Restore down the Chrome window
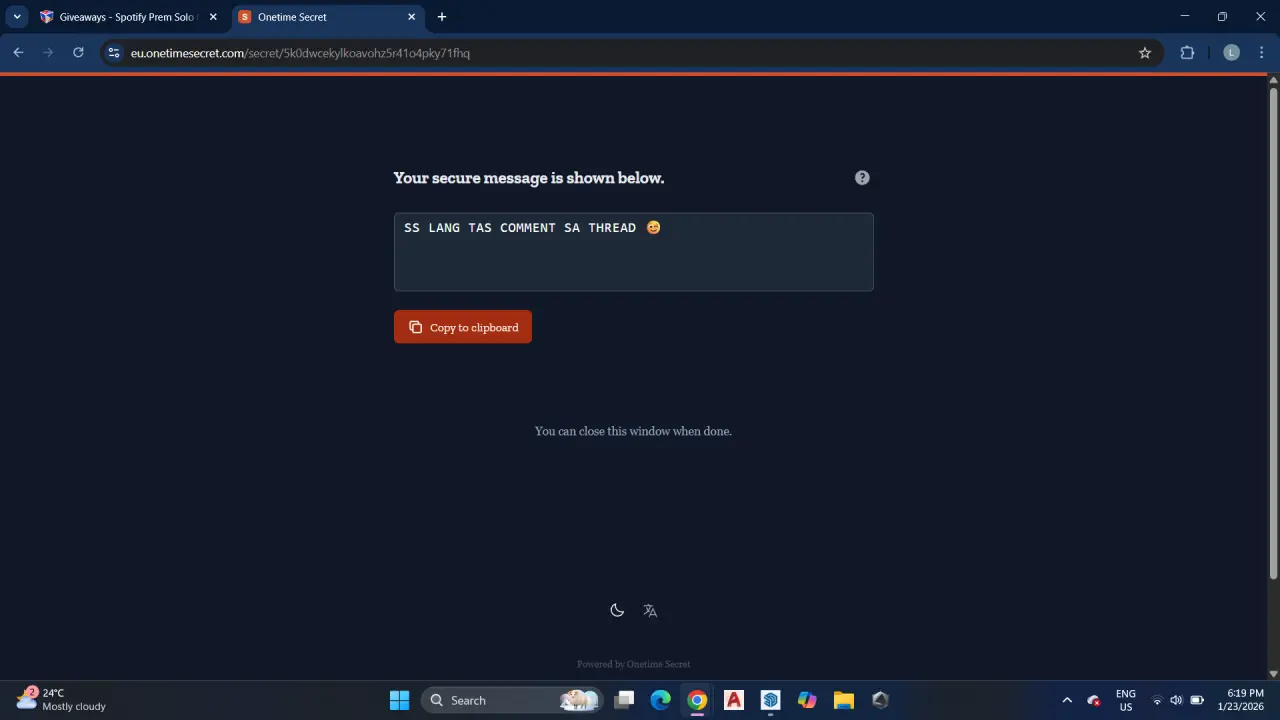The height and width of the screenshot is (720, 1280). 1222,16
